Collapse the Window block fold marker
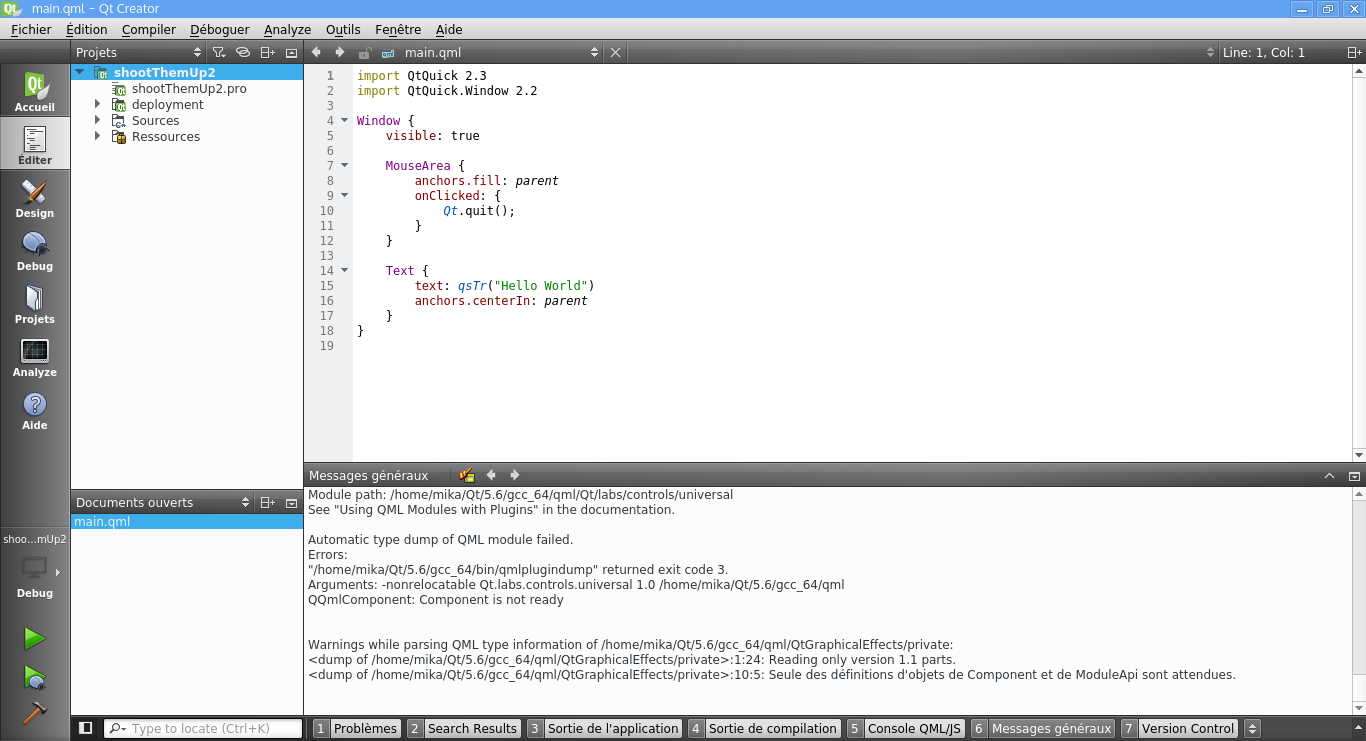The height and width of the screenshot is (741, 1366). tap(344, 121)
